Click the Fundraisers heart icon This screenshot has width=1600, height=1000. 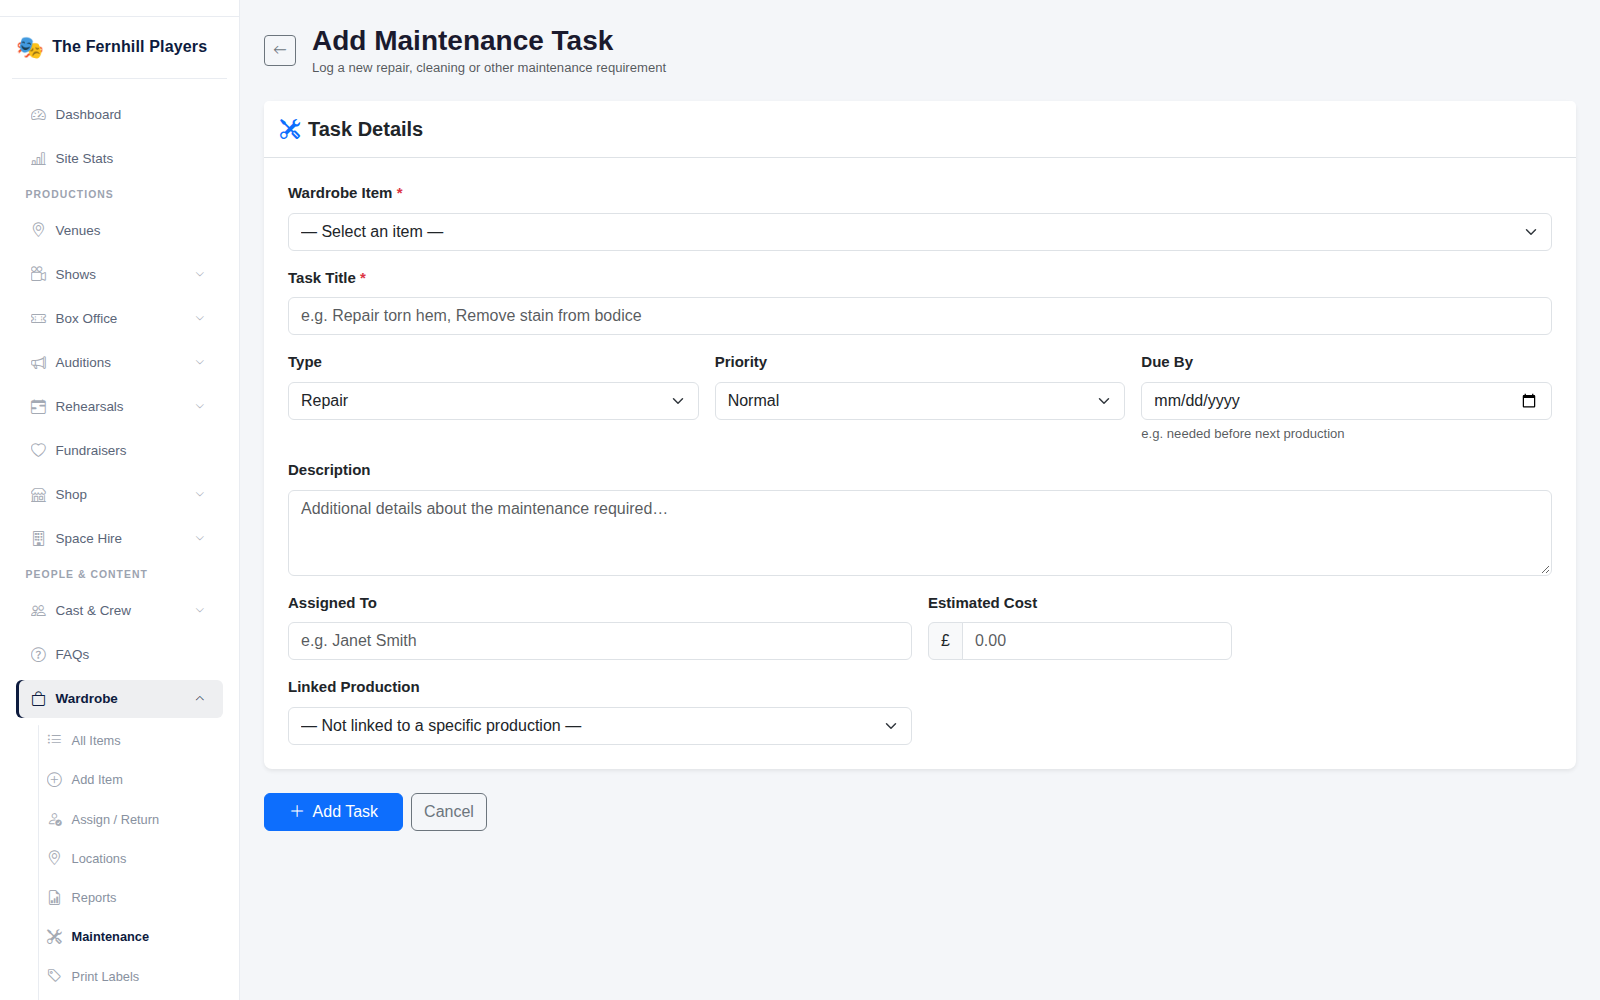coord(38,451)
